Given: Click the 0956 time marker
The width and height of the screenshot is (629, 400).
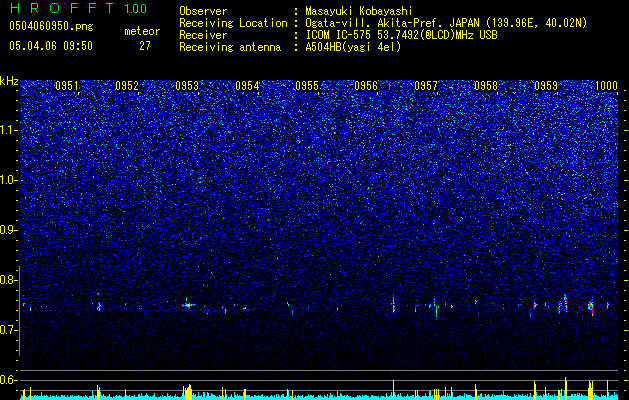Looking at the screenshot, I should pyautogui.click(x=366, y=86).
